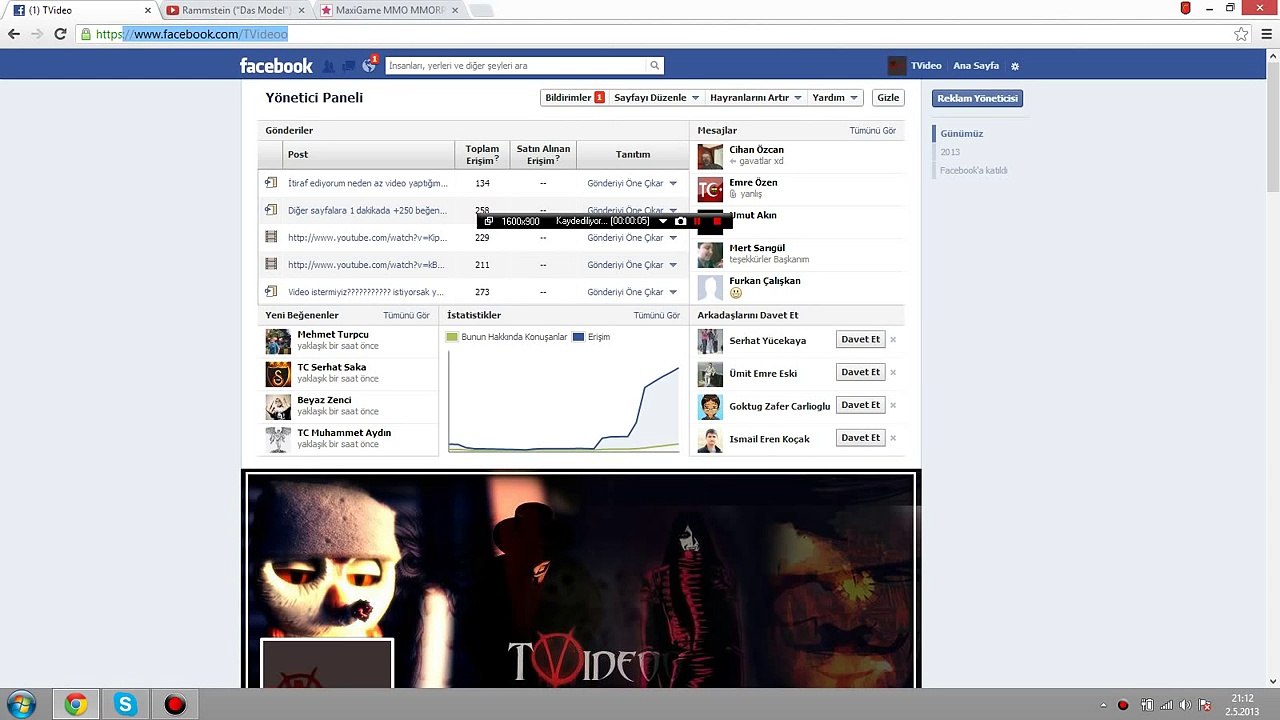
Task: Switch to the MaxiGame MMO tab
Action: click(390, 10)
